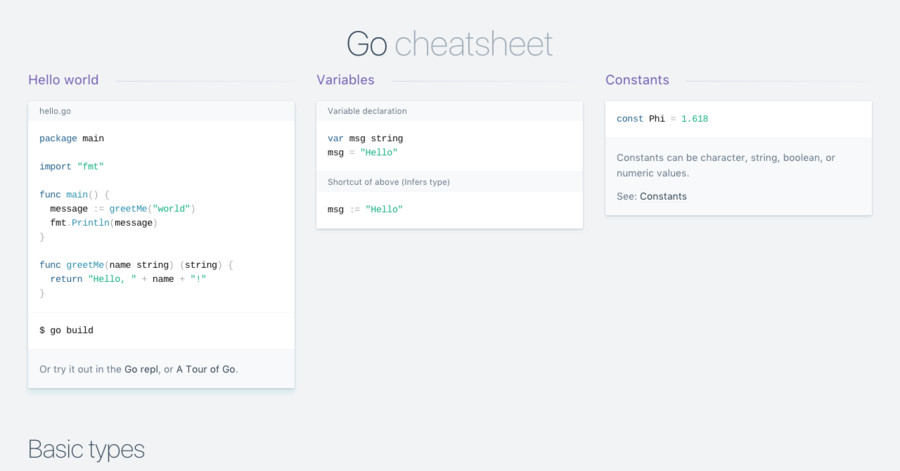The width and height of the screenshot is (900, 471).
Task: Click the var msg string code line
Action: click(365, 138)
